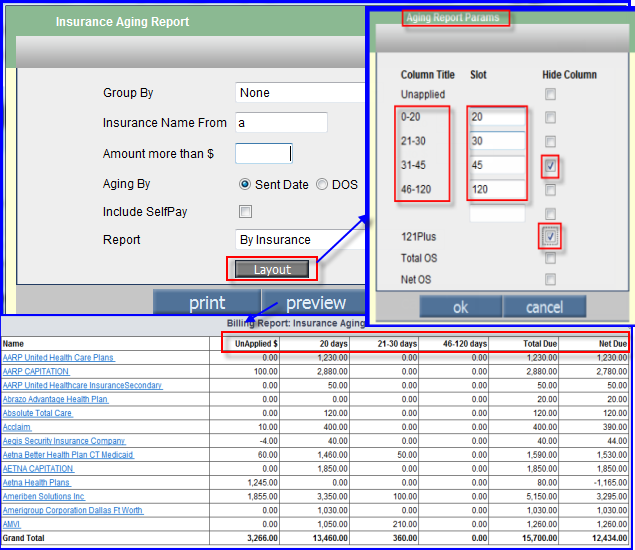Select the Sent Date radio button
Viewport: 635px width, 550px height.
tap(245, 184)
